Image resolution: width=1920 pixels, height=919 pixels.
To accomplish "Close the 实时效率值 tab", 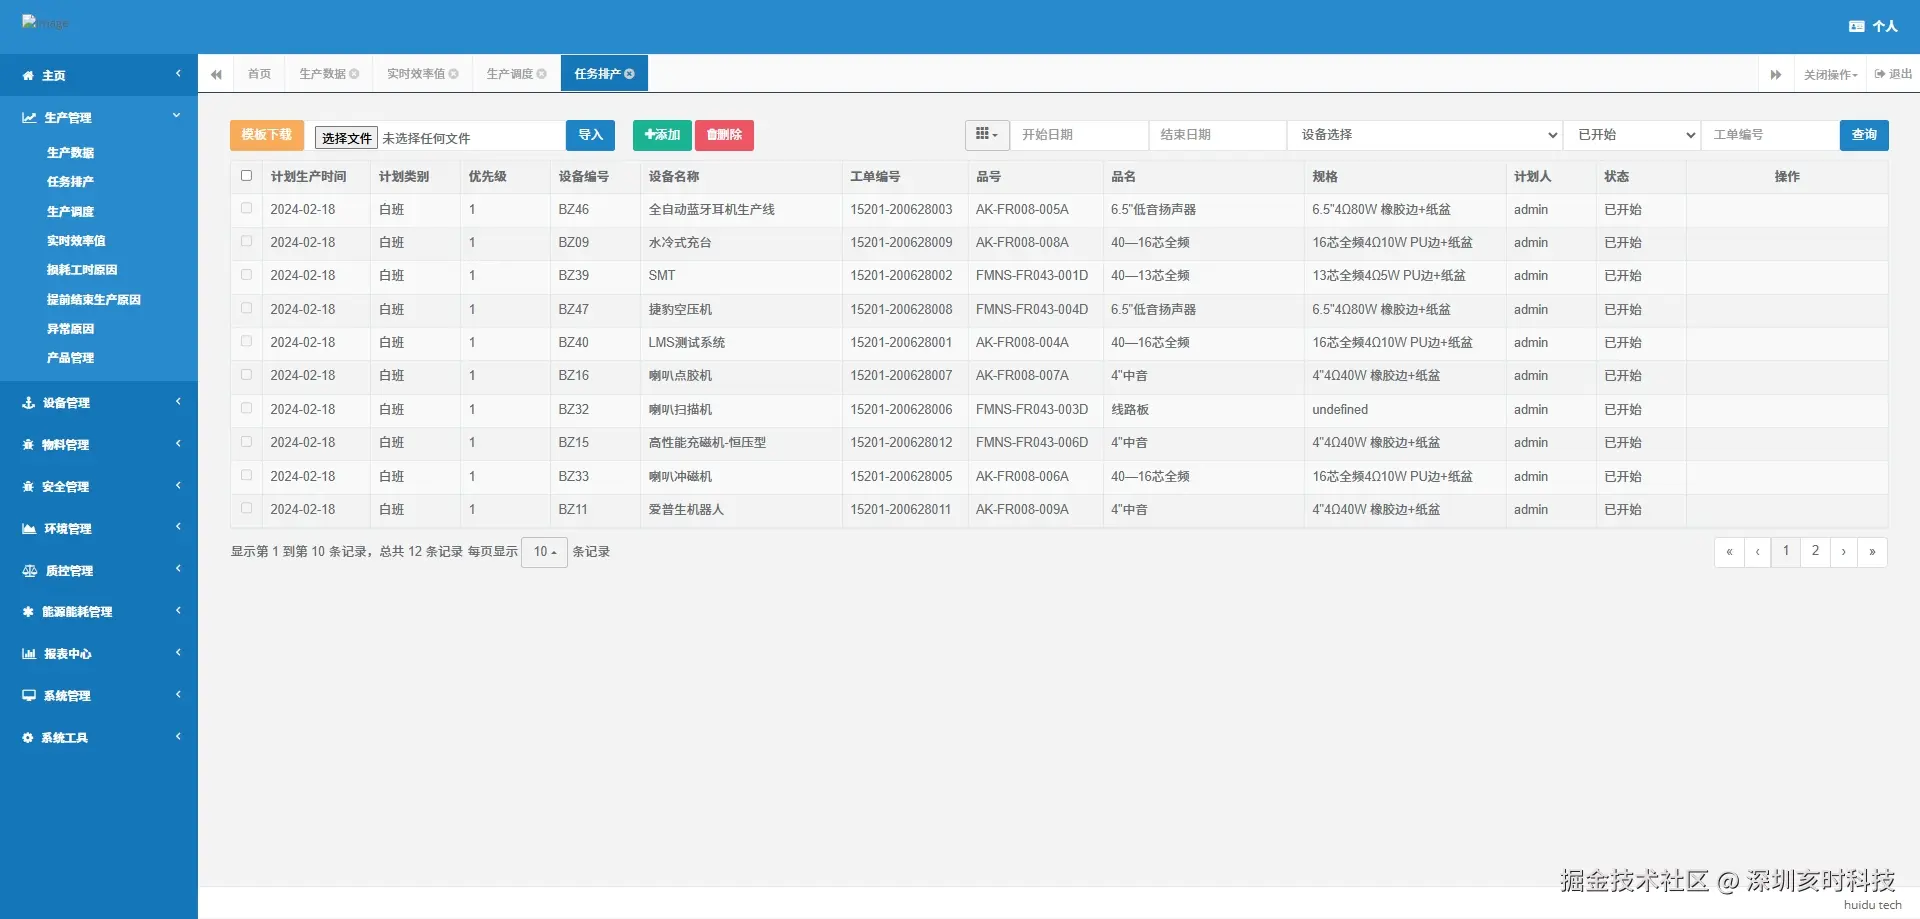I will 454,74.
